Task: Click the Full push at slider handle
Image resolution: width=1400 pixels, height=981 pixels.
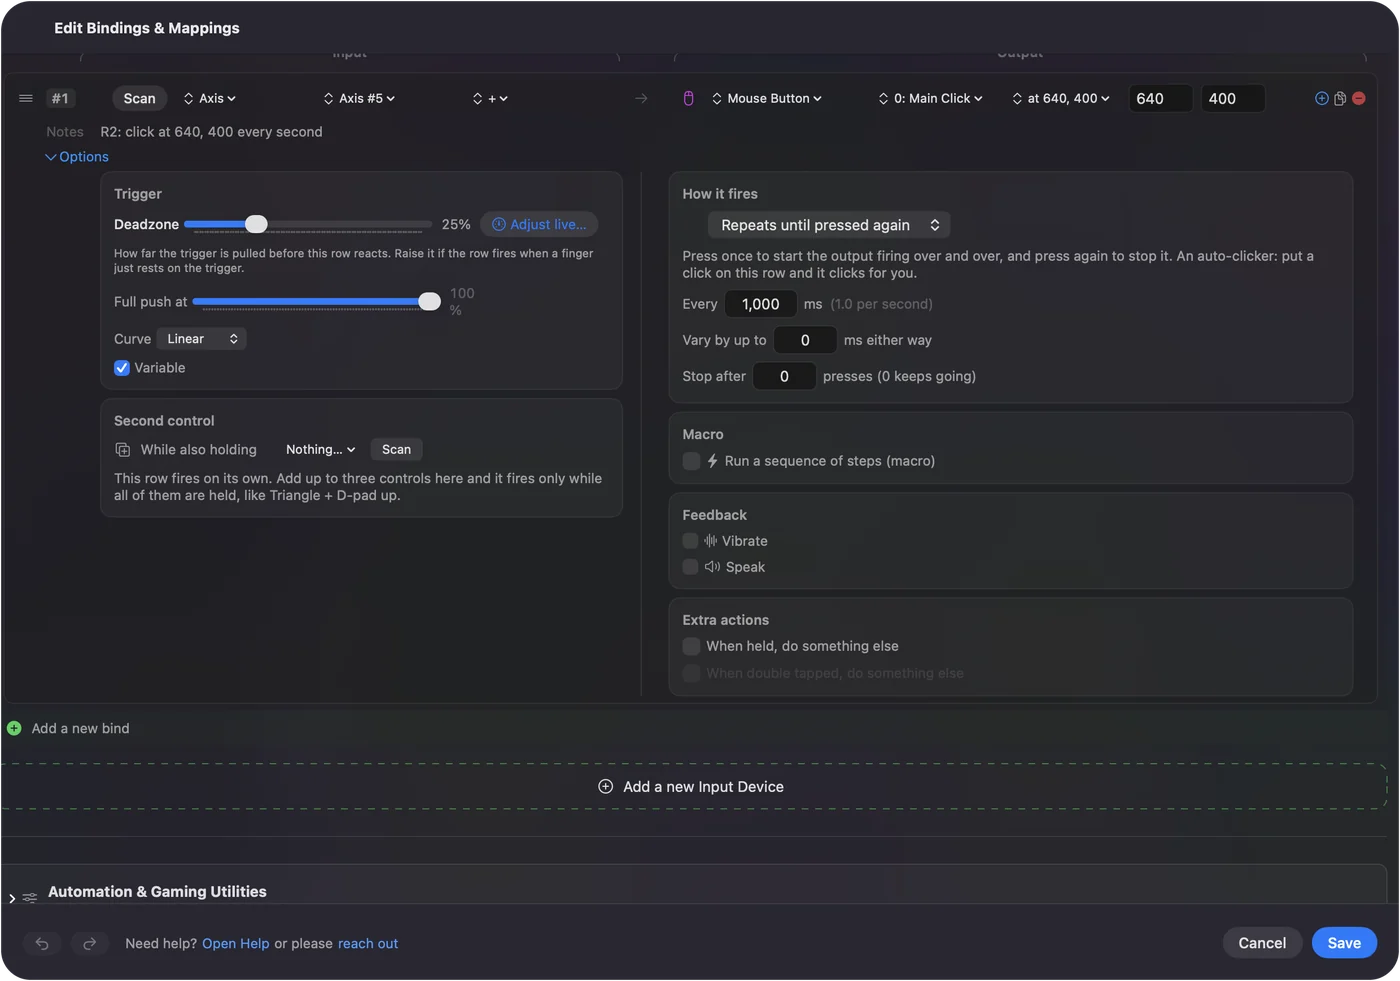Action: pyautogui.click(x=429, y=301)
